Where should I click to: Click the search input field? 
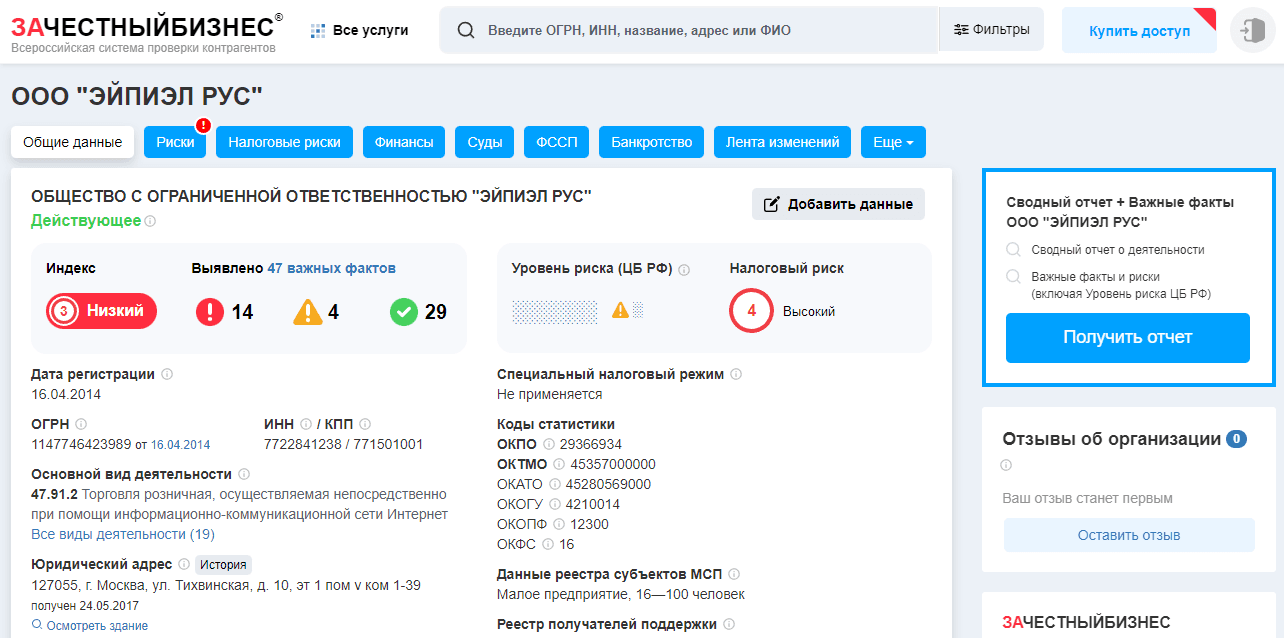pyautogui.click(x=700, y=30)
